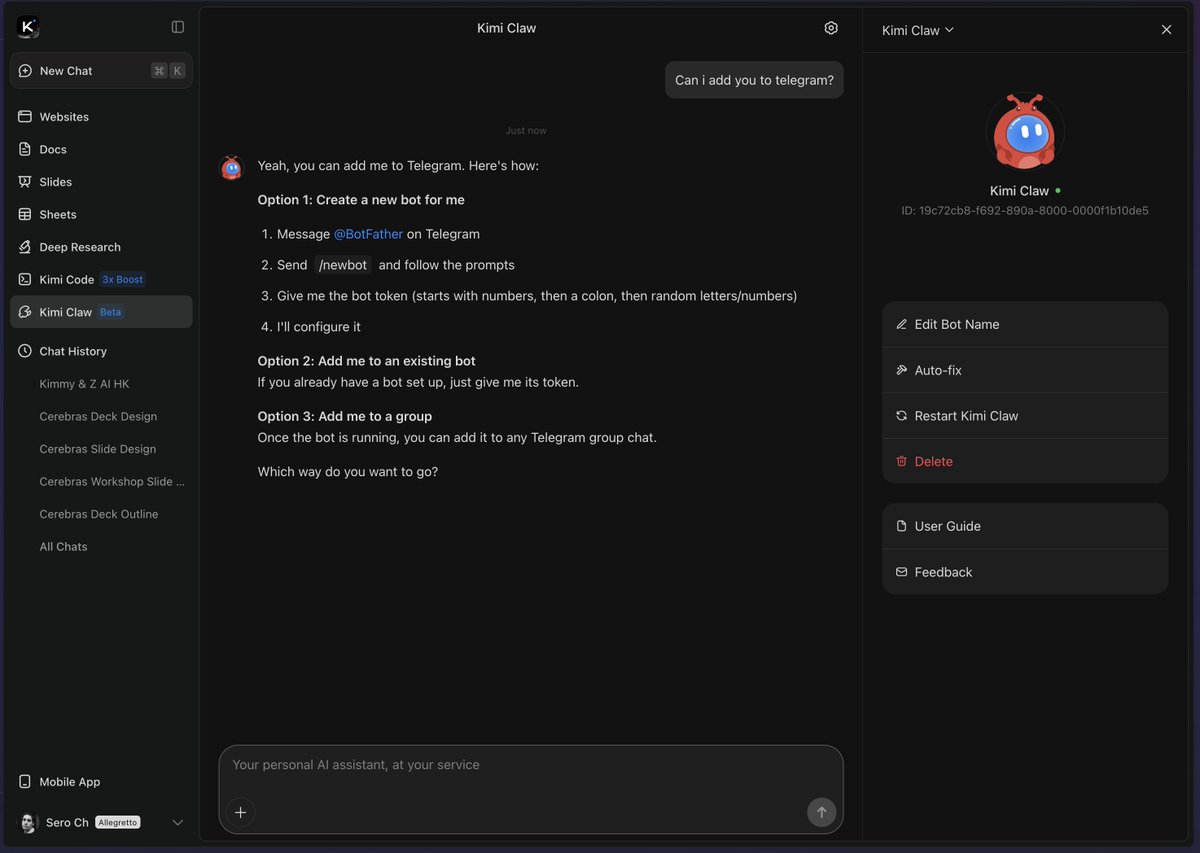Click the Kimi logo icon
Viewport: 1200px width, 853px height.
28,27
